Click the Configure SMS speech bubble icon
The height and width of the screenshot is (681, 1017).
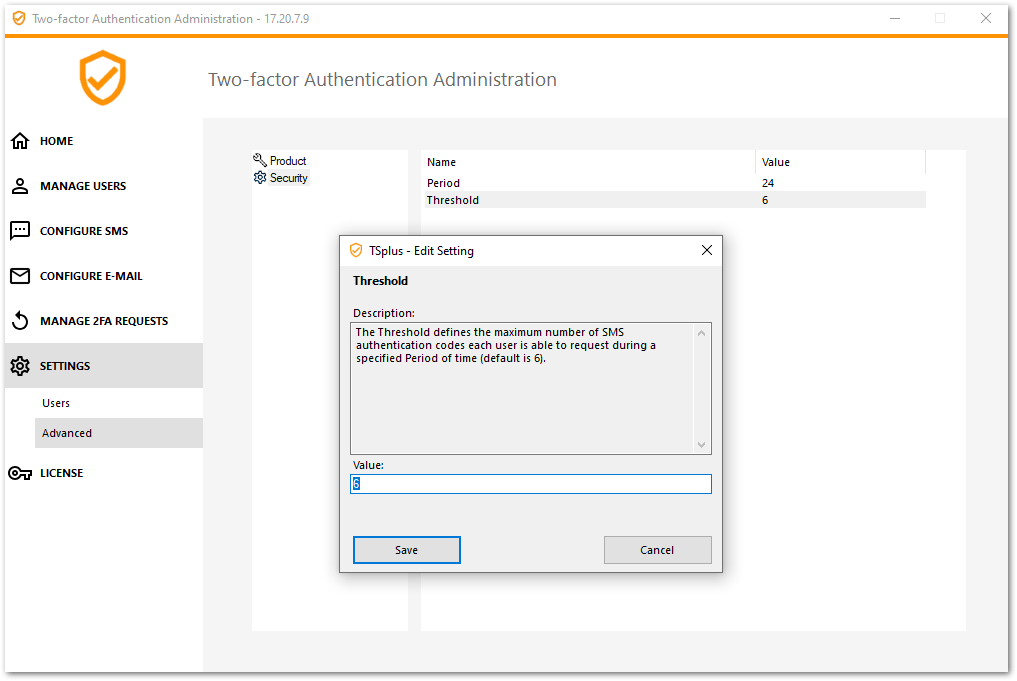(20, 231)
